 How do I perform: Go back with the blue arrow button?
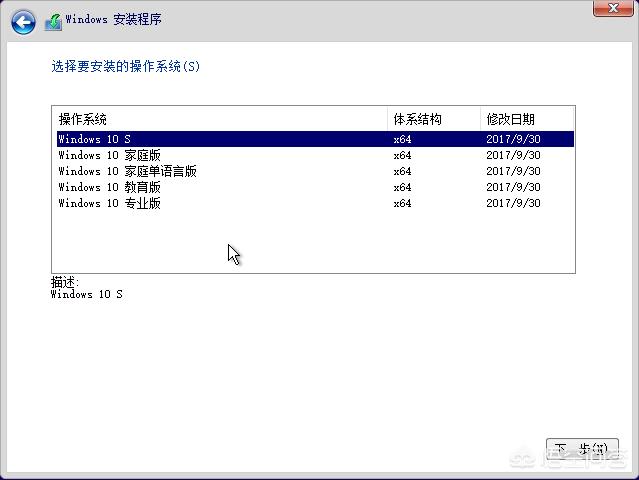point(23,22)
